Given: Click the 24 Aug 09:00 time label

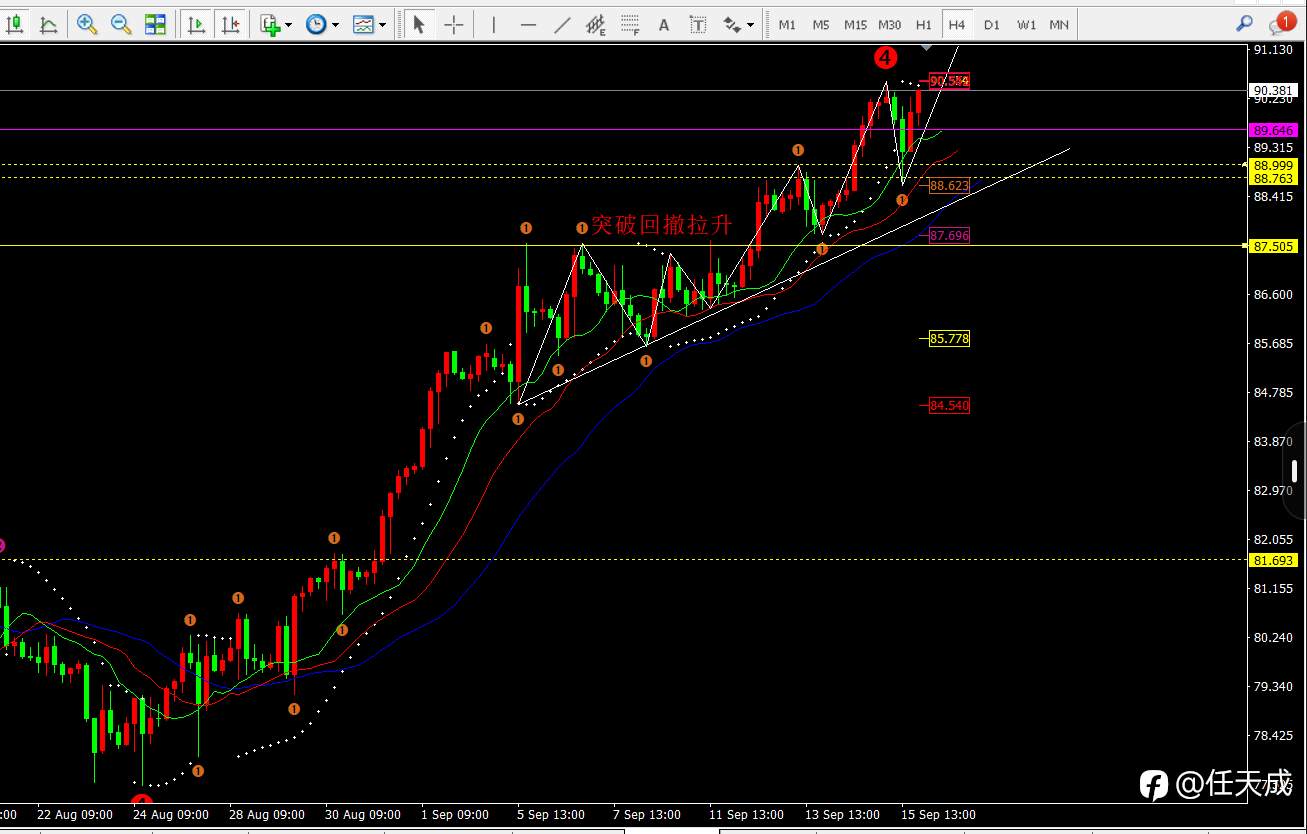Looking at the screenshot, I should (x=171, y=814).
